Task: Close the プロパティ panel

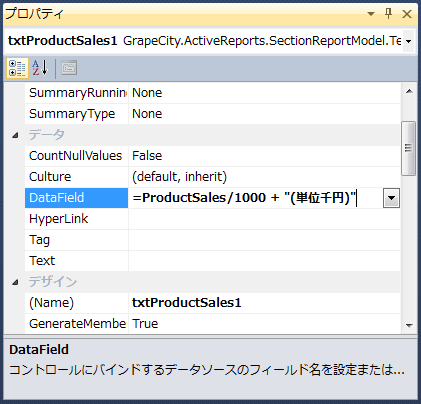Action: [x=407, y=14]
